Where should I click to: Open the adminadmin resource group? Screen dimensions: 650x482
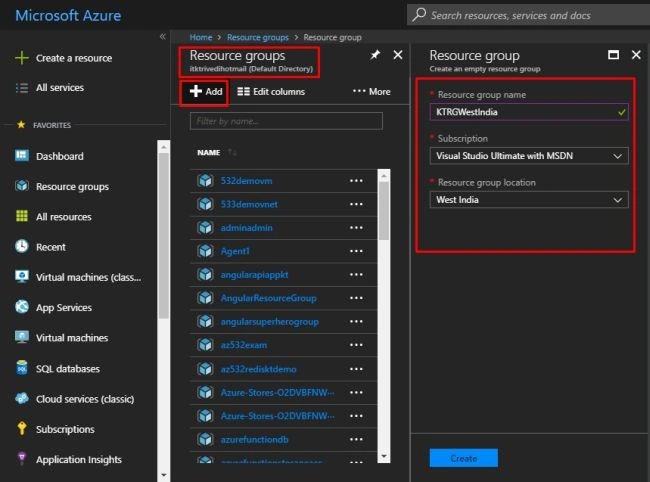(246, 228)
